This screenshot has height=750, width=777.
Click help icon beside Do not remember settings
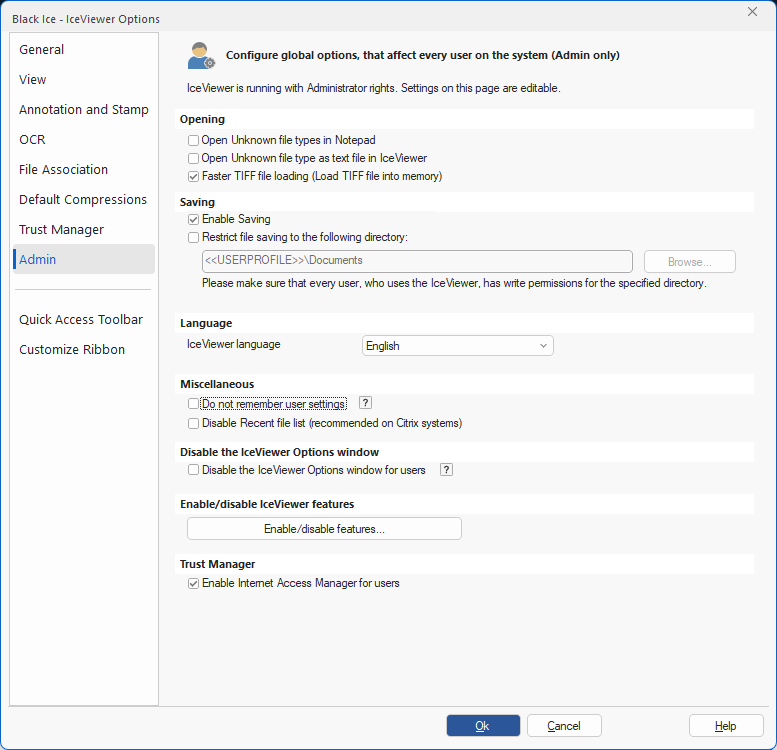click(365, 403)
